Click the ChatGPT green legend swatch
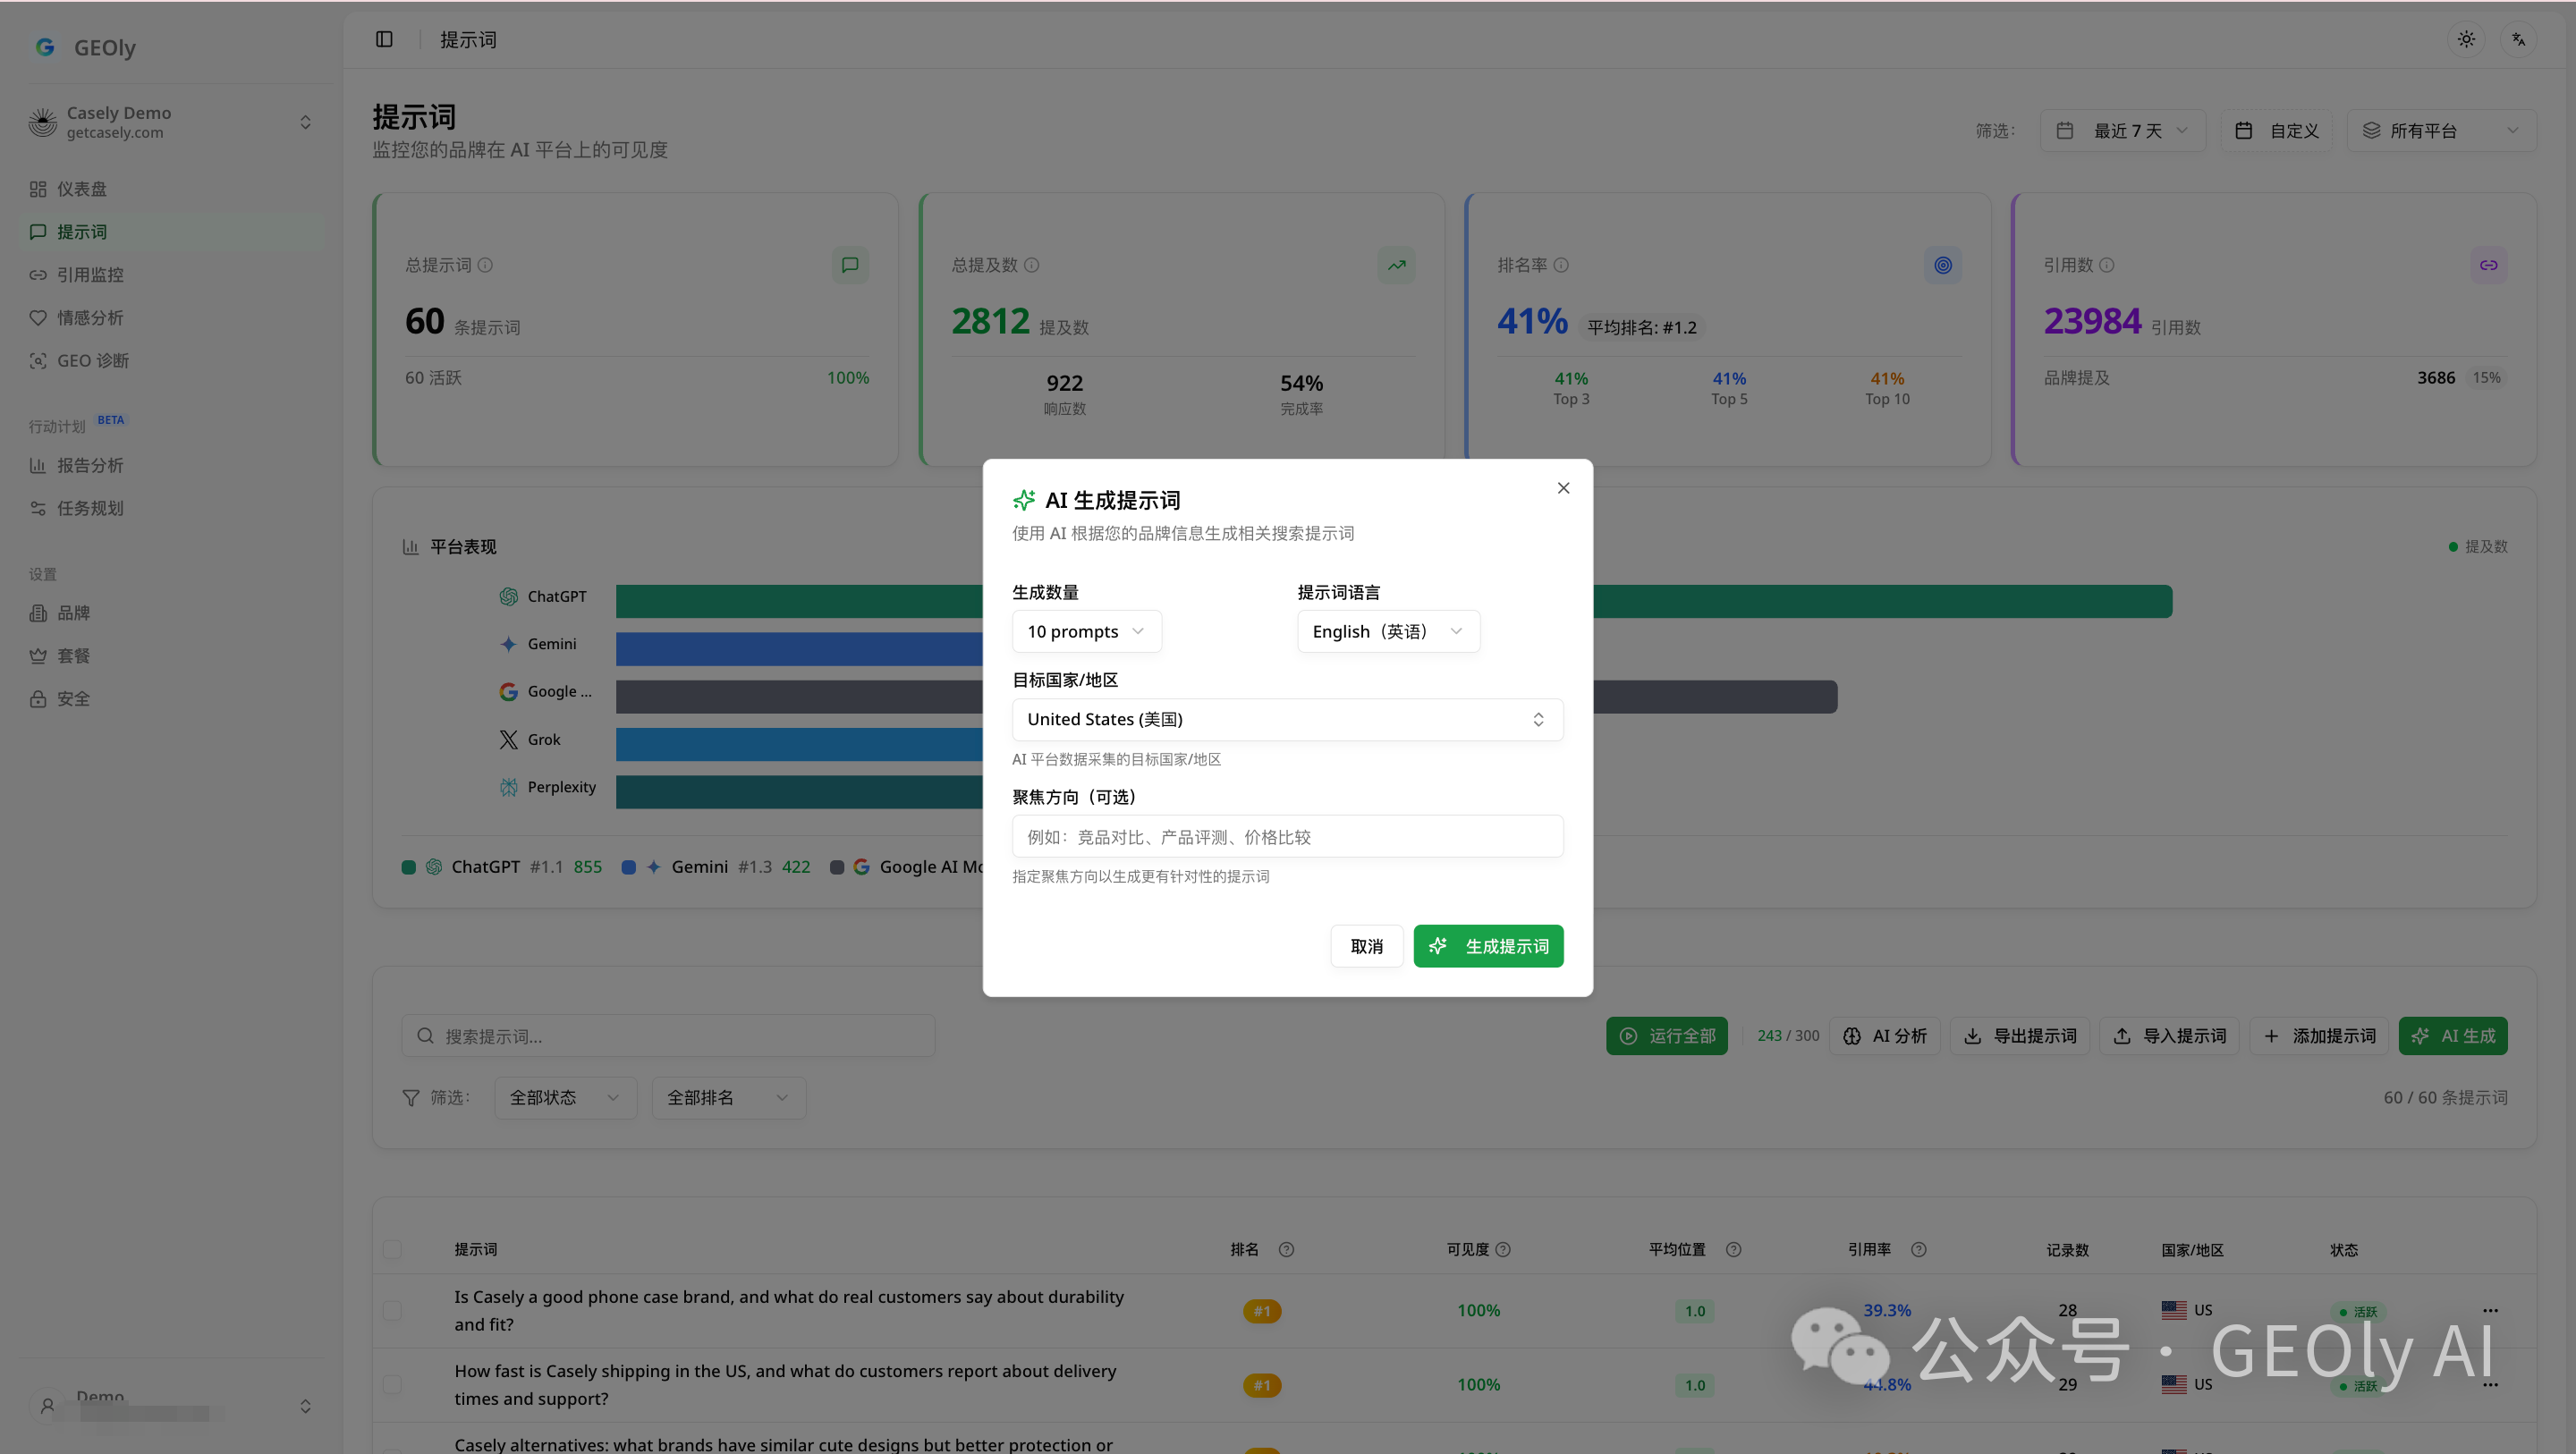Viewport: 2576px width, 1454px height. pyautogui.click(x=408, y=867)
